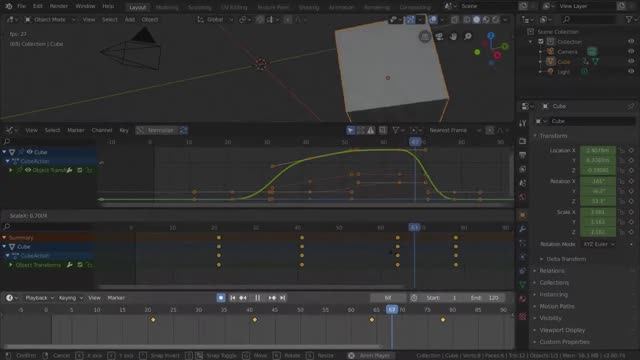Open the graph editor Channel menu
640x360 pixels.
coord(102,130)
